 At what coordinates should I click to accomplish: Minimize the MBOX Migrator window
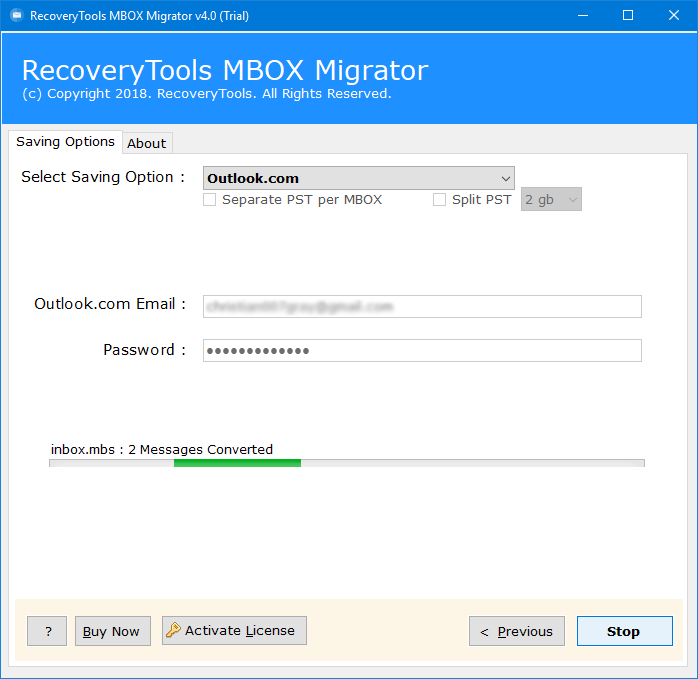(583, 16)
